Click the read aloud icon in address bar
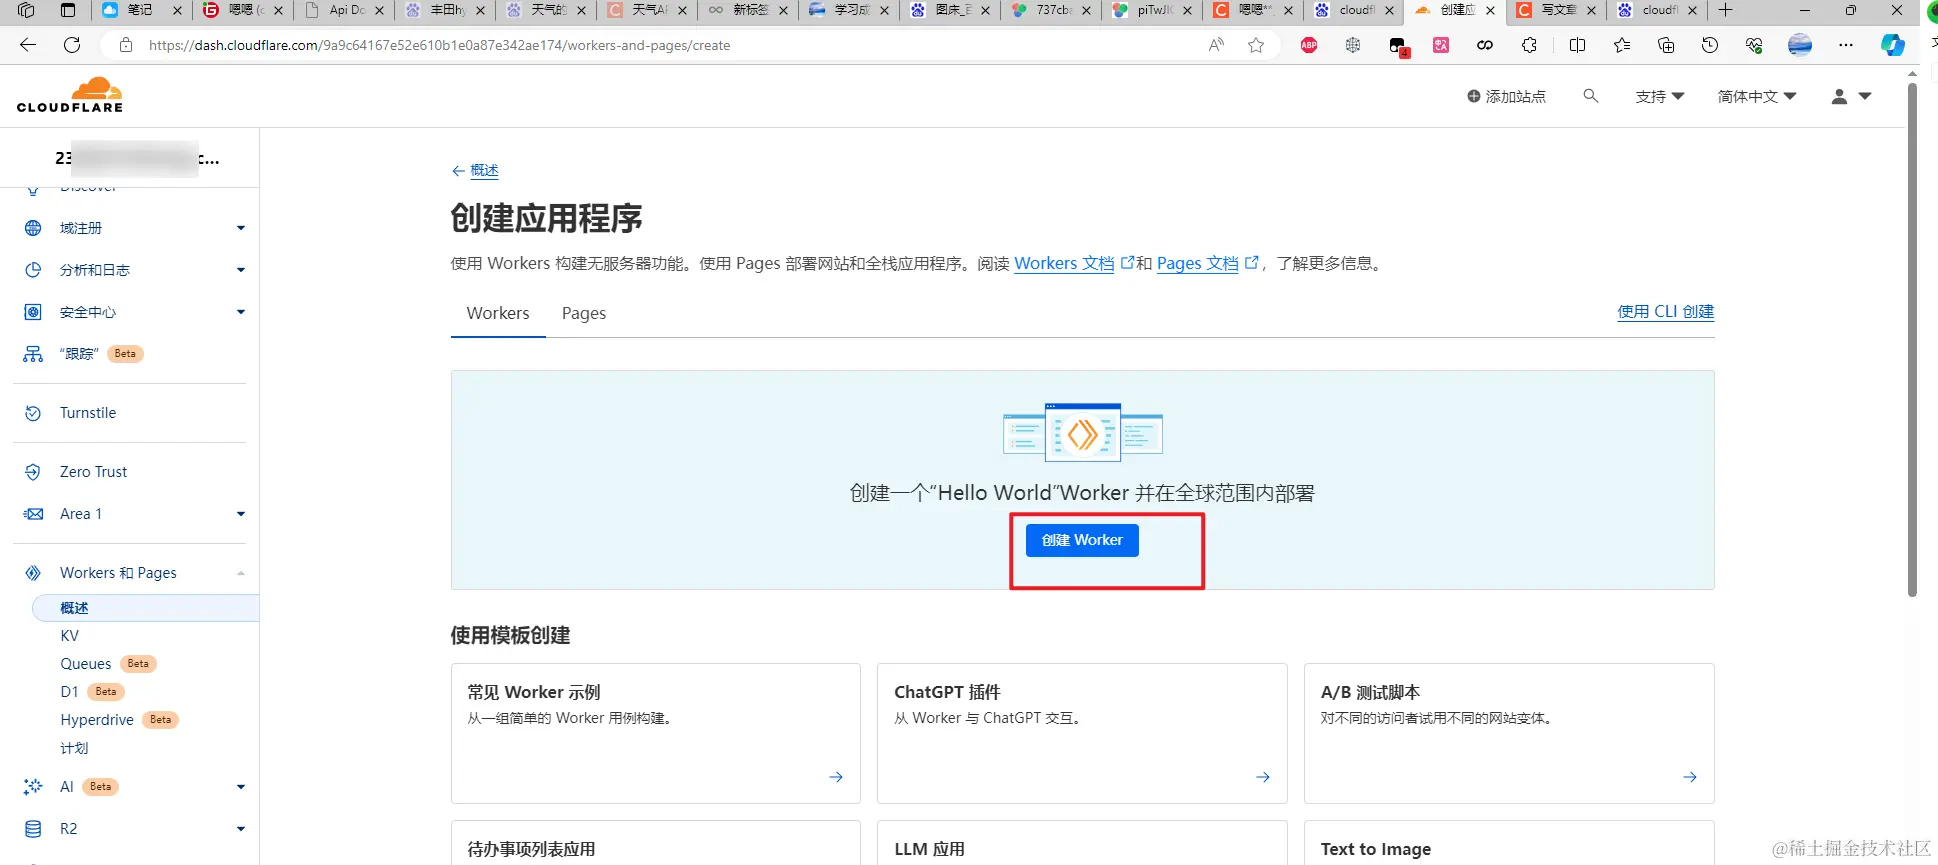 coord(1216,45)
